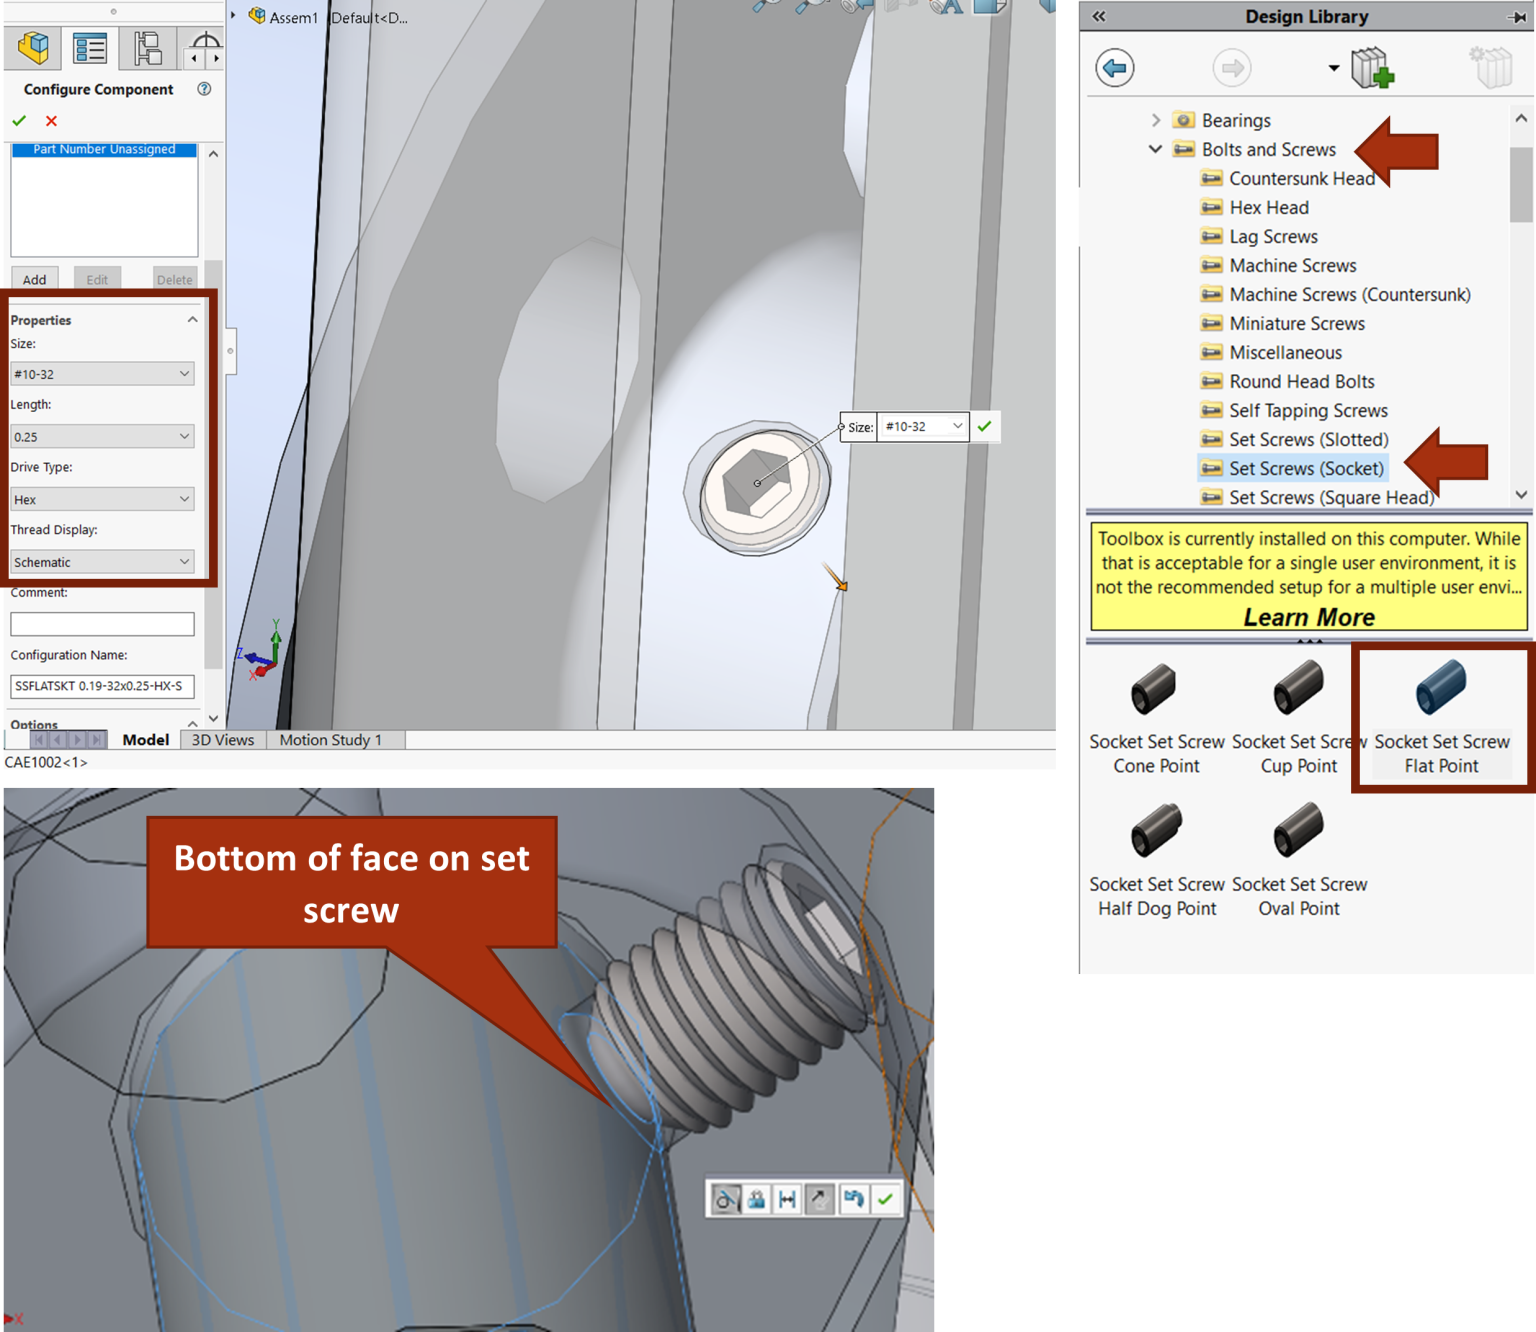Toggle lock rotation in the mate toolbar
This screenshot has width=1536, height=1332.
pyautogui.click(x=755, y=1199)
